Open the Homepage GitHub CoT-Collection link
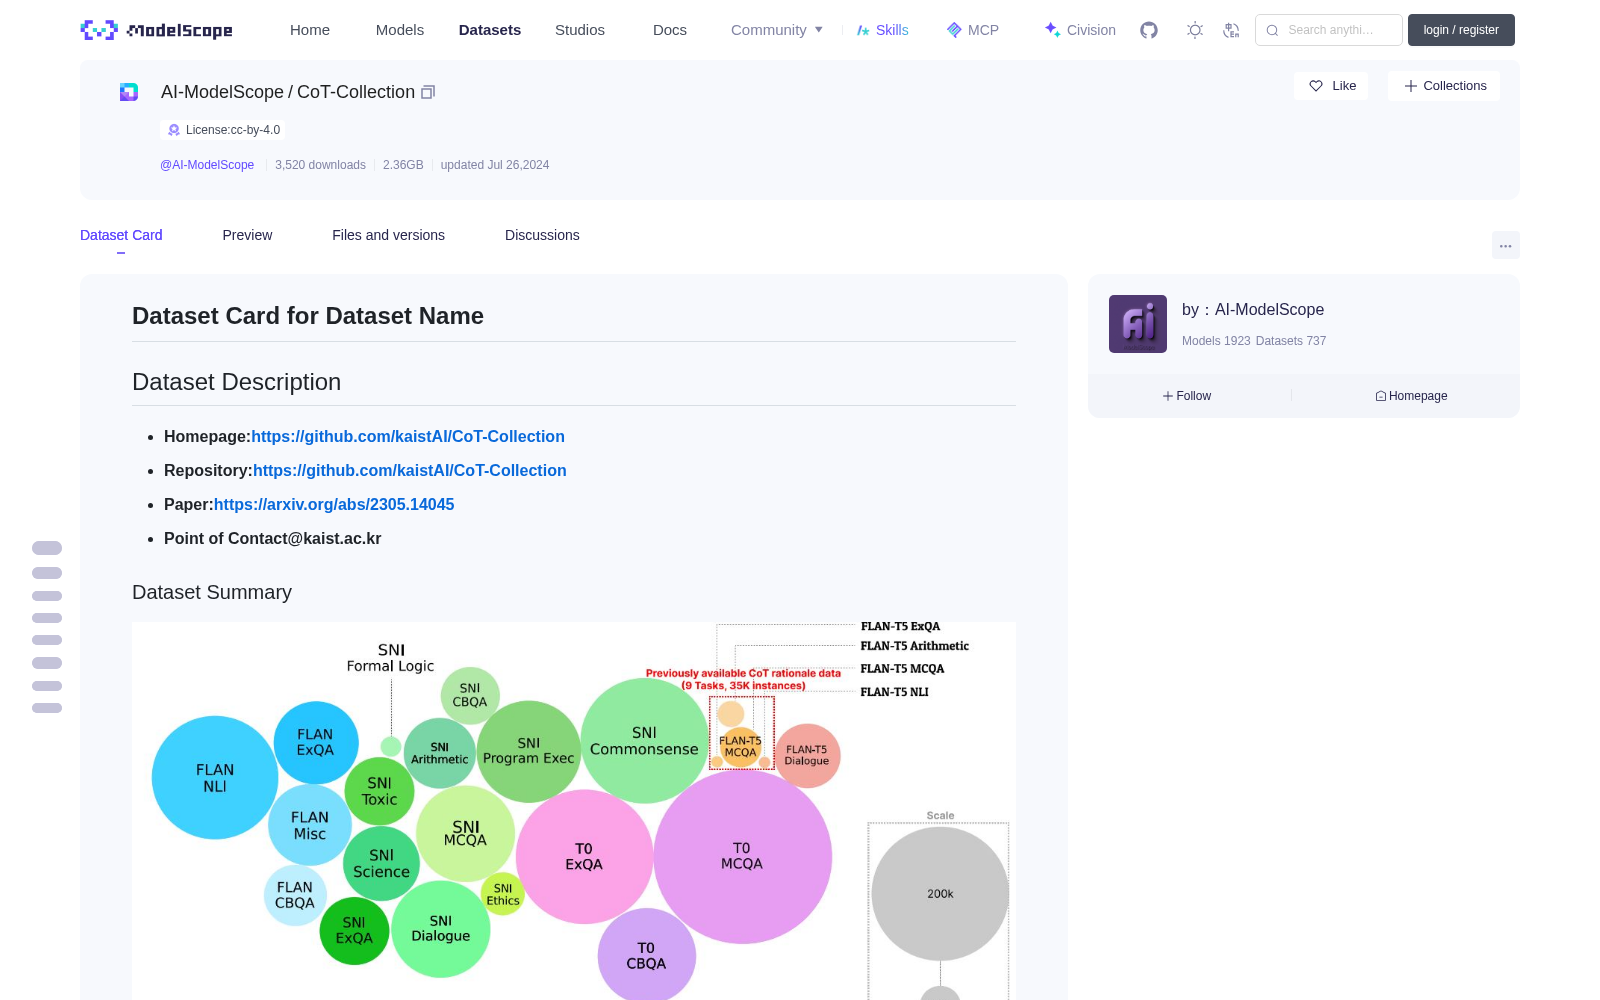1600x1000 pixels. pyautogui.click(x=408, y=437)
